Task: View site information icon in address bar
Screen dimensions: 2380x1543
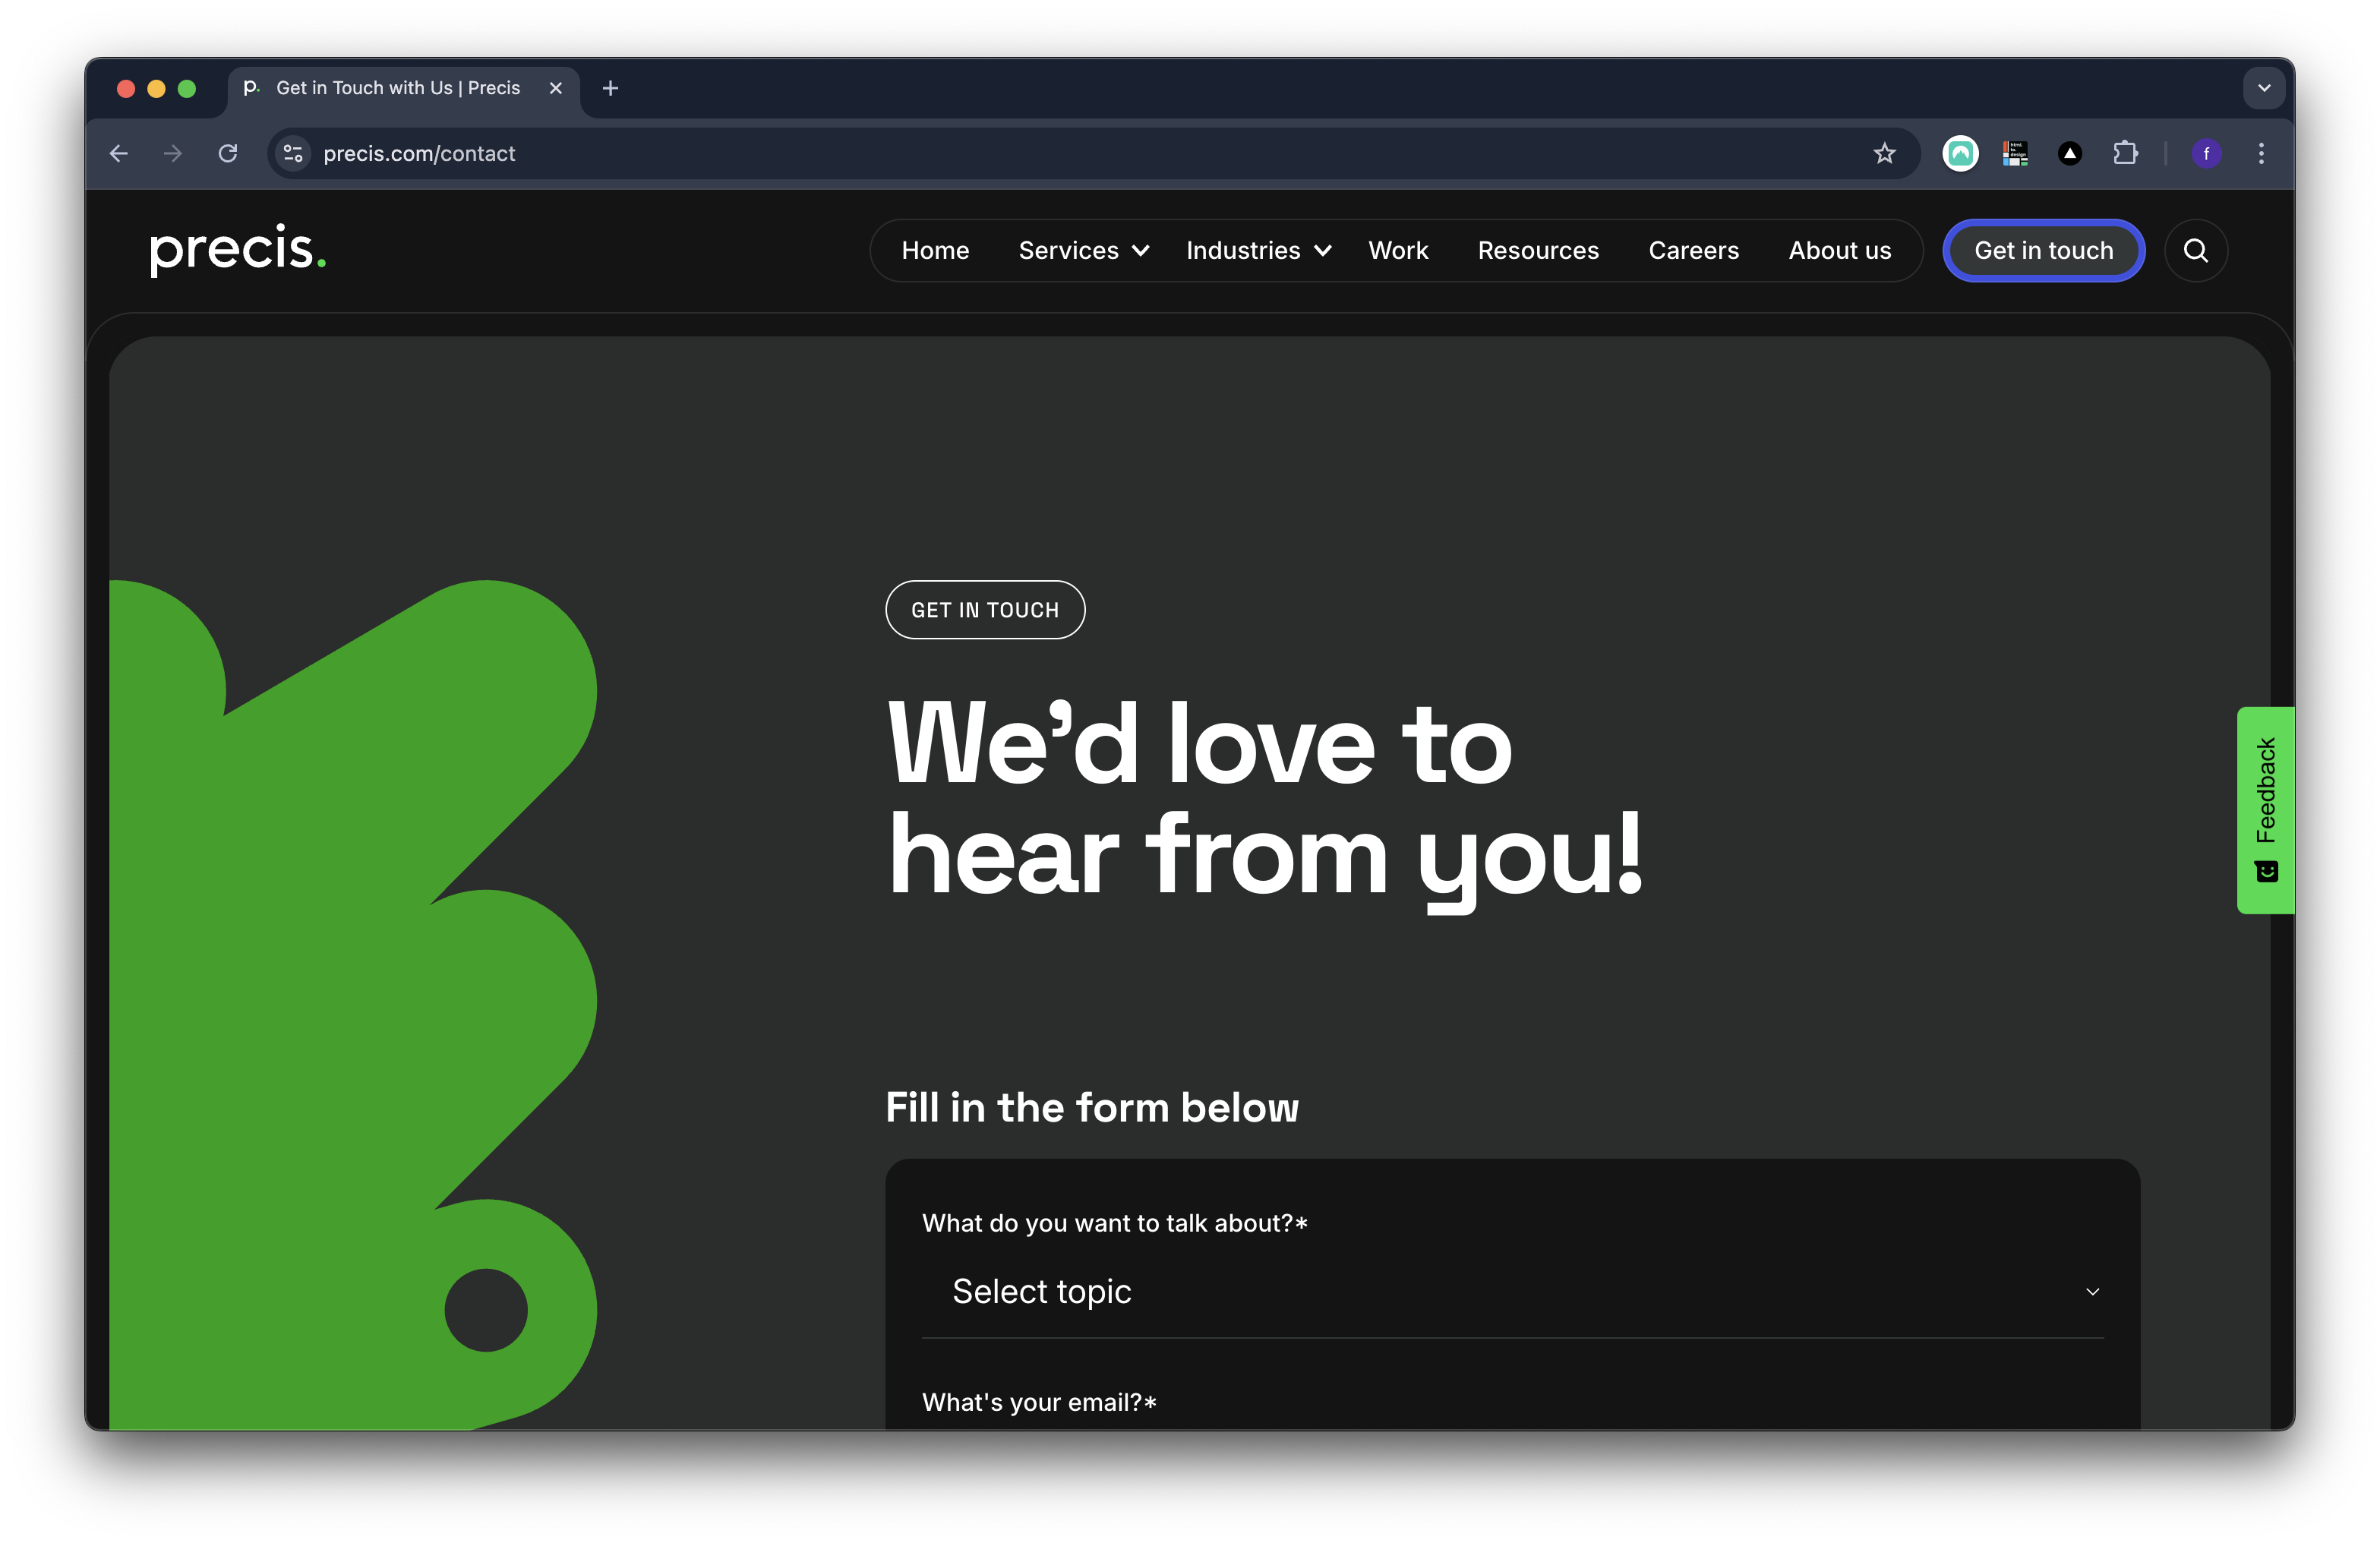Action: tap(293, 153)
